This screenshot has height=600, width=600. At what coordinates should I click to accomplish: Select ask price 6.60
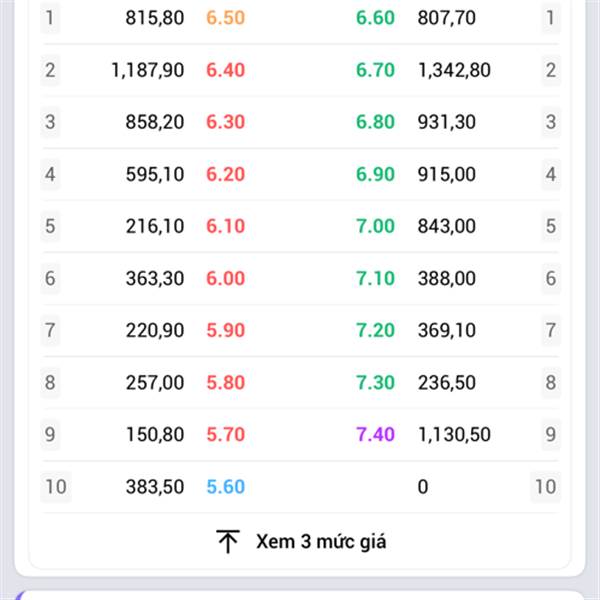[375, 18]
